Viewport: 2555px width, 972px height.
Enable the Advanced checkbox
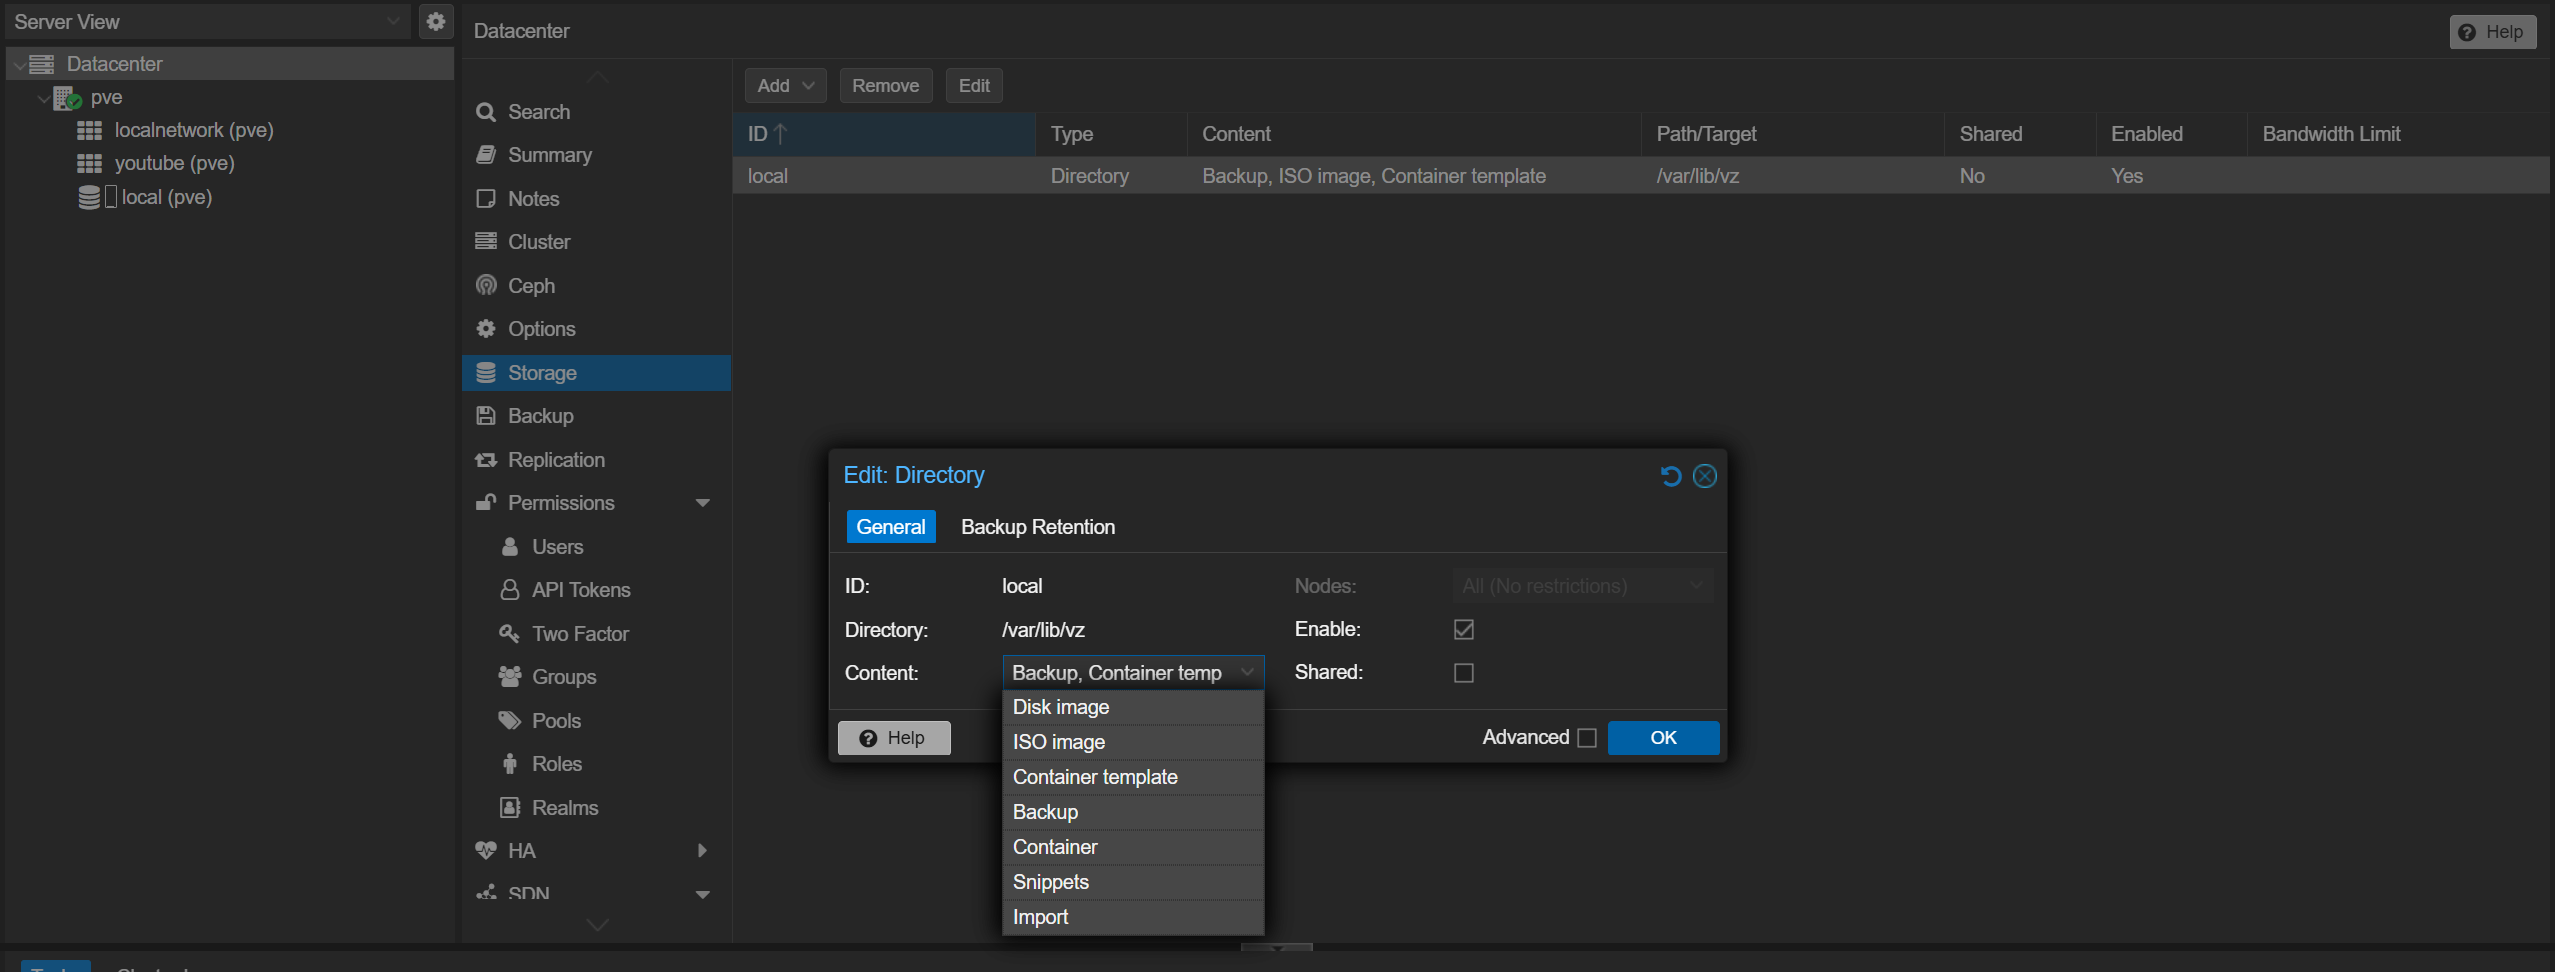(1587, 738)
